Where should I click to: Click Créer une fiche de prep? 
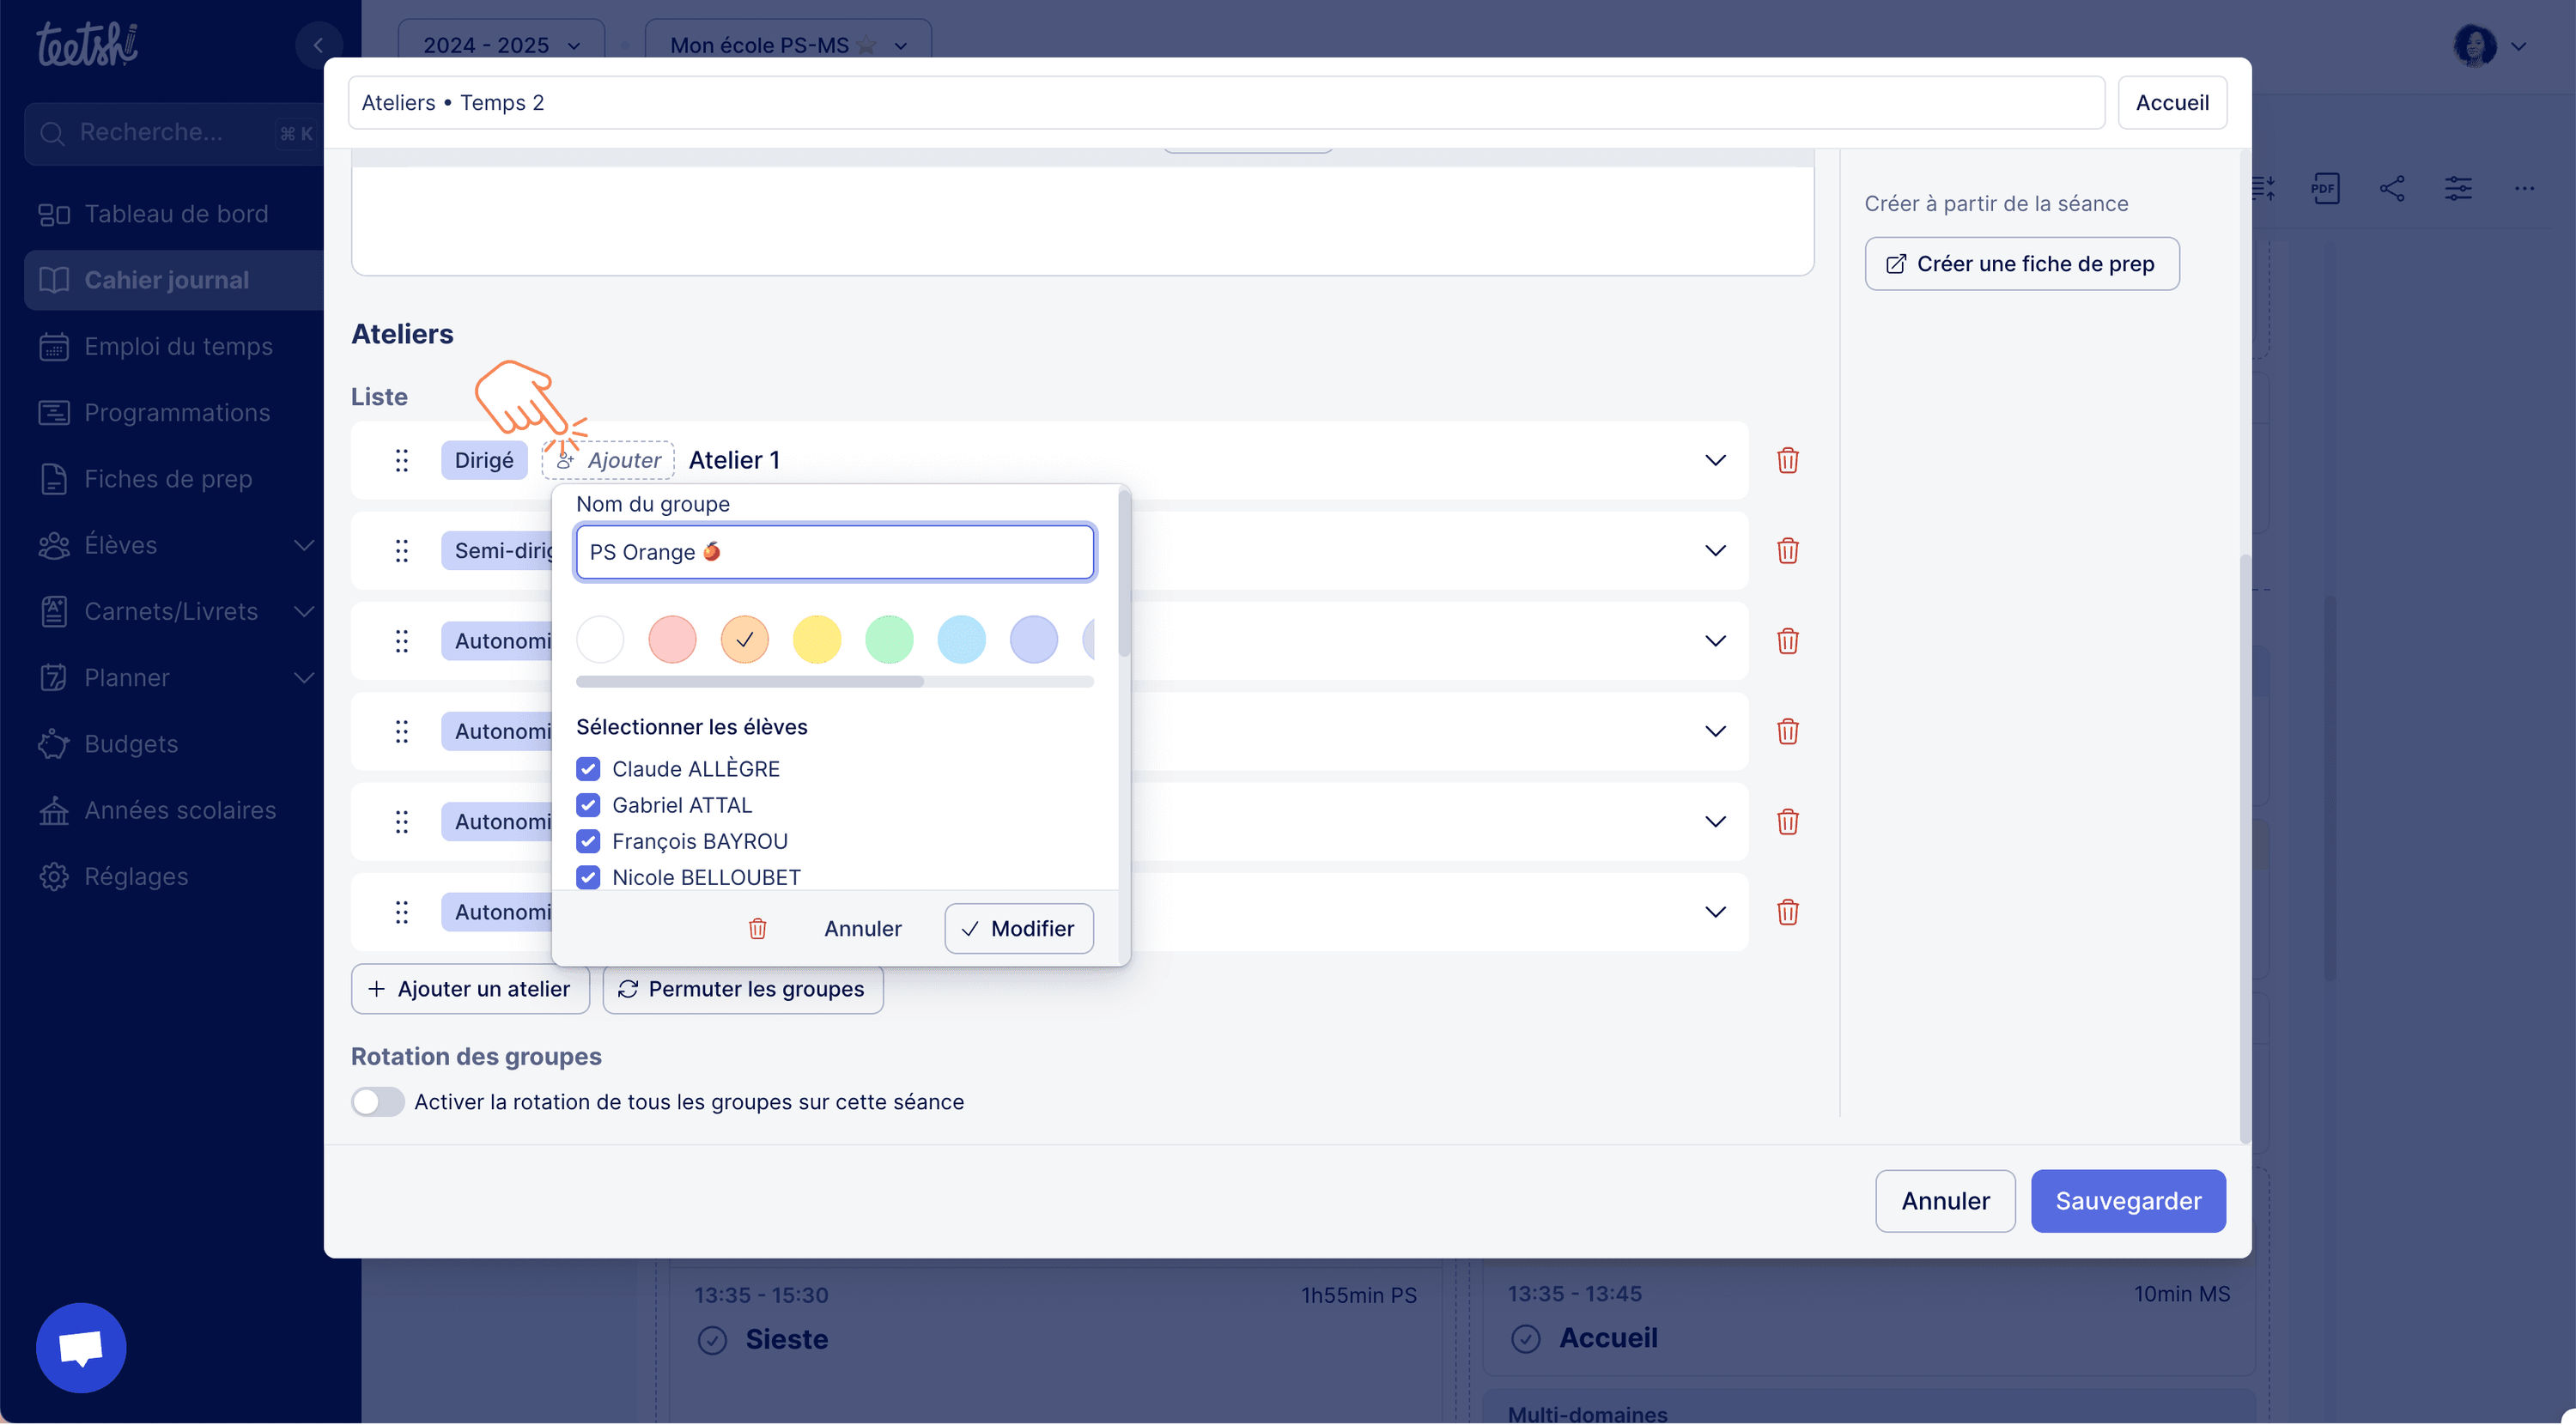coord(2021,263)
